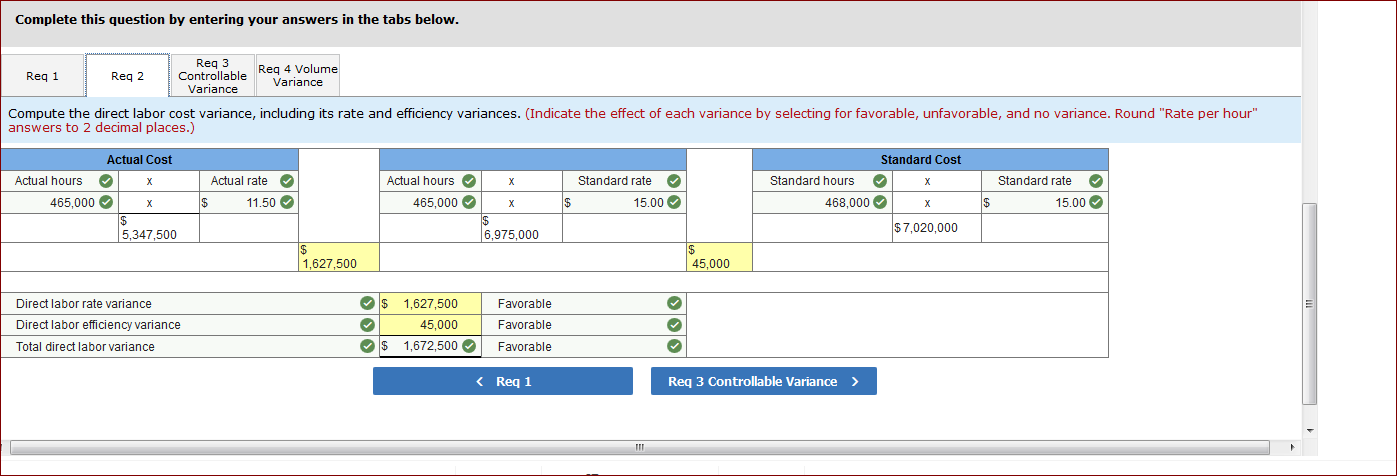This screenshot has height=476, width=1397.
Task: Click the Total direct labor variance label
Action: 85,347
